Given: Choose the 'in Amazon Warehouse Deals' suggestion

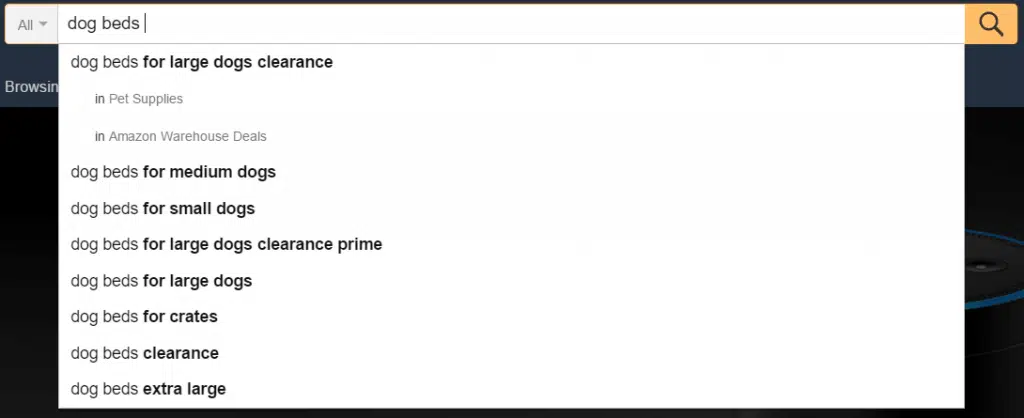Looking at the screenshot, I should click(x=180, y=136).
